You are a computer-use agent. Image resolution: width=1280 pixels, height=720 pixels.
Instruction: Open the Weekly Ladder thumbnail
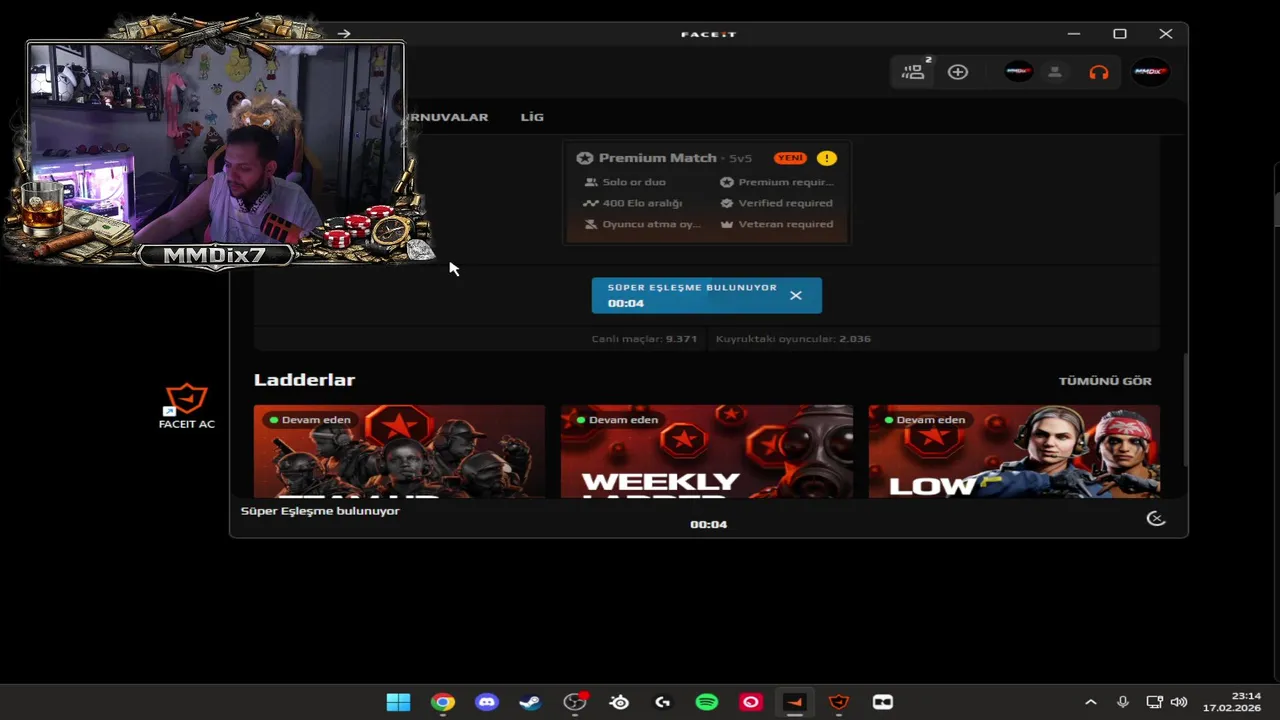pyautogui.click(x=707, y=451)
